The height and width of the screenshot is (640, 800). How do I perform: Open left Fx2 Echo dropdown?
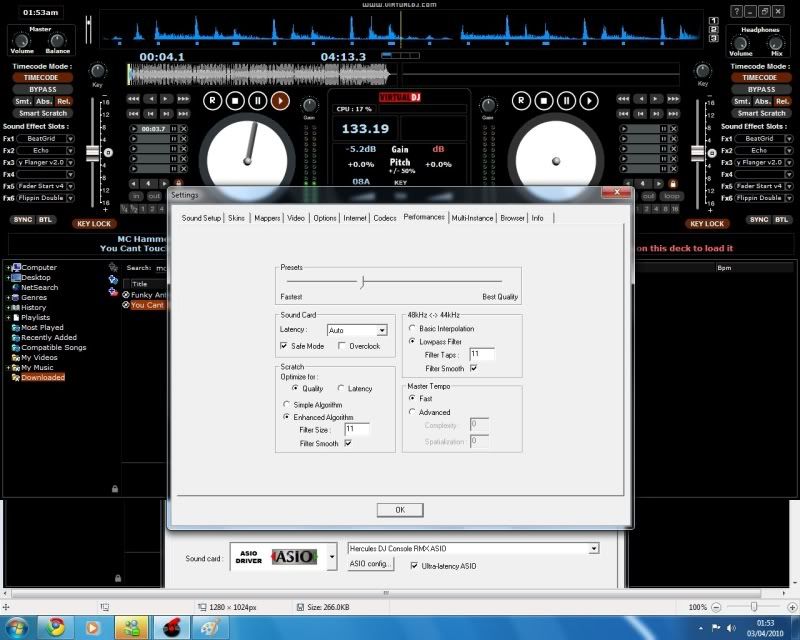(70, 151)
